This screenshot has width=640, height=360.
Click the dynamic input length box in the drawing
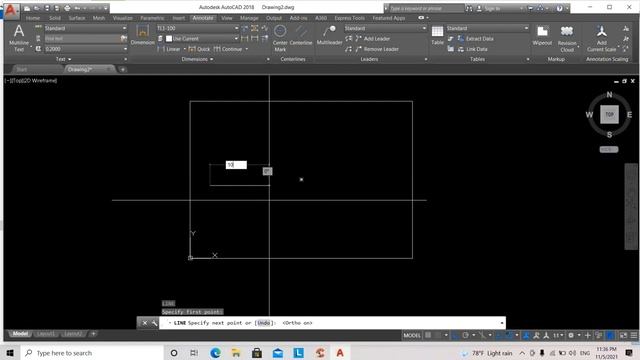[x=236, y=165]
